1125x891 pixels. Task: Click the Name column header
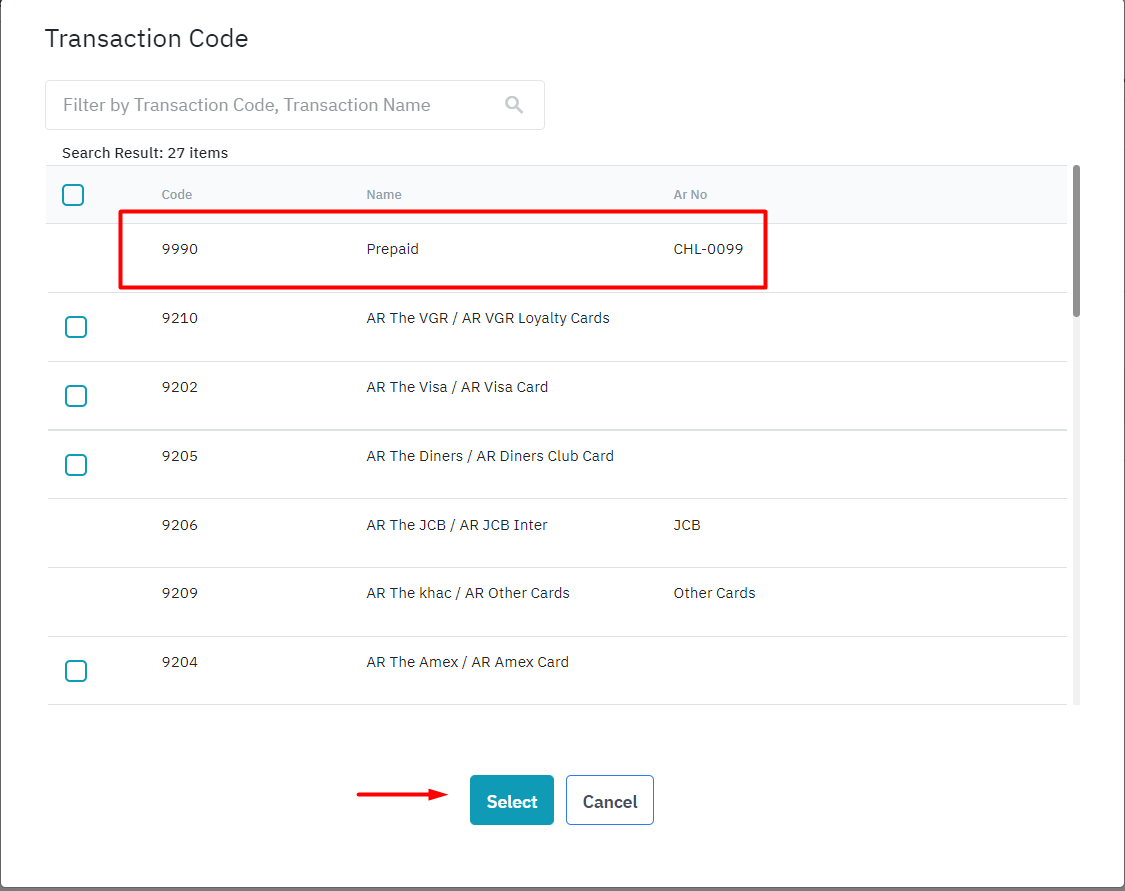tap(384, 195)
